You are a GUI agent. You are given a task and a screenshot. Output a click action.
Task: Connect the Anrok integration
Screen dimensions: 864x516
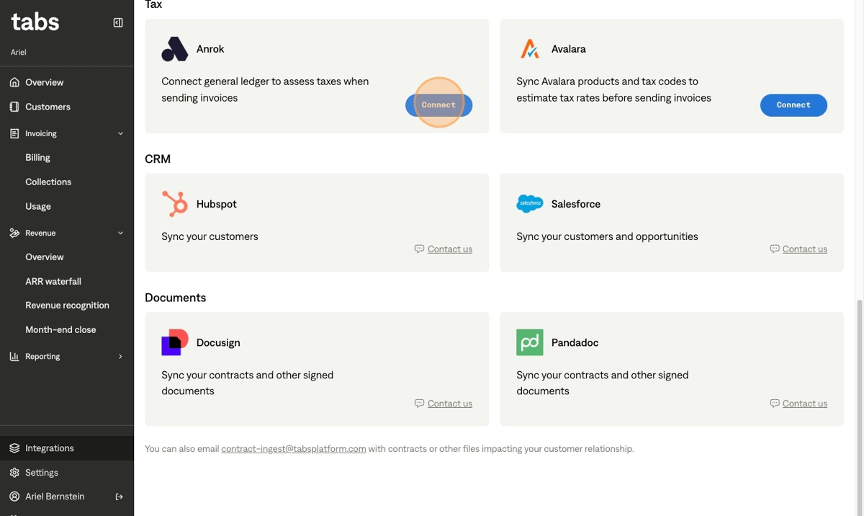coord(438,105)
